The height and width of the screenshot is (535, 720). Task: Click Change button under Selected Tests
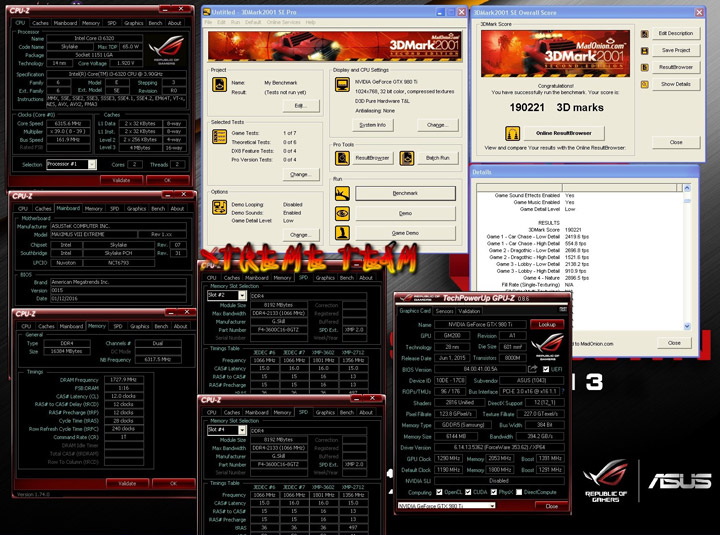click(x=301, y=175)
